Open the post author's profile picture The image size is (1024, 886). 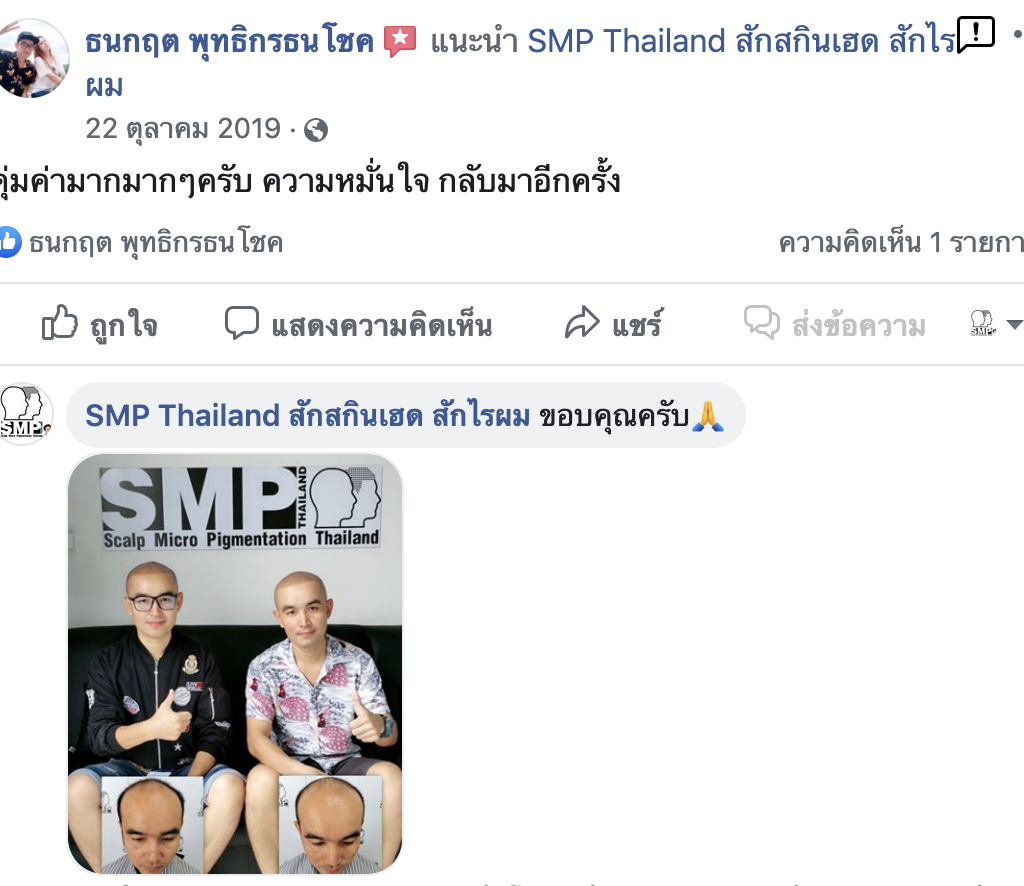tap(31, 58)
